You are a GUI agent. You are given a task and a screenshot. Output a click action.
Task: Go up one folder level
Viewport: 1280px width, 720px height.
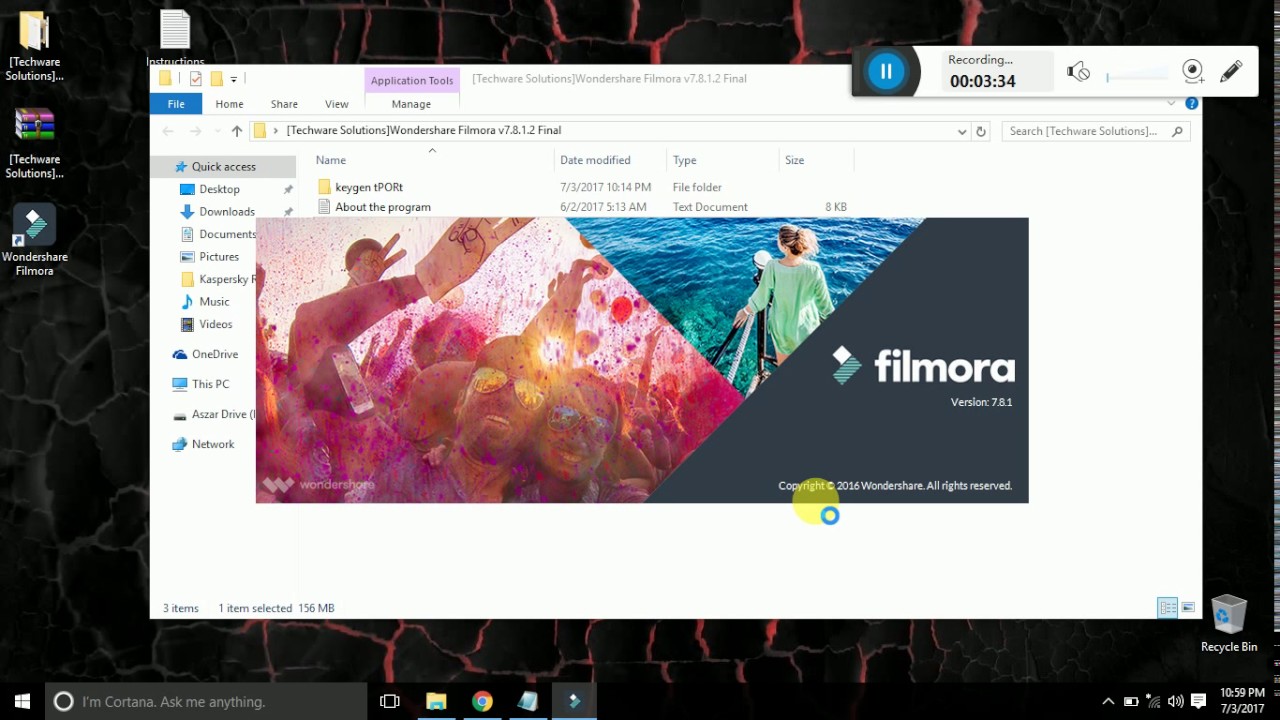tap(237, 131)
